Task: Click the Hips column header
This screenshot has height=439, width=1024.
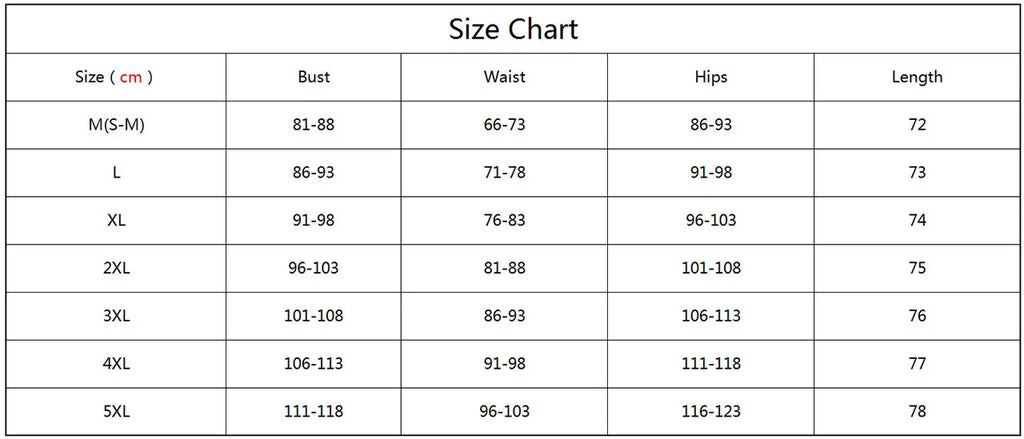Action: [711, 77]
